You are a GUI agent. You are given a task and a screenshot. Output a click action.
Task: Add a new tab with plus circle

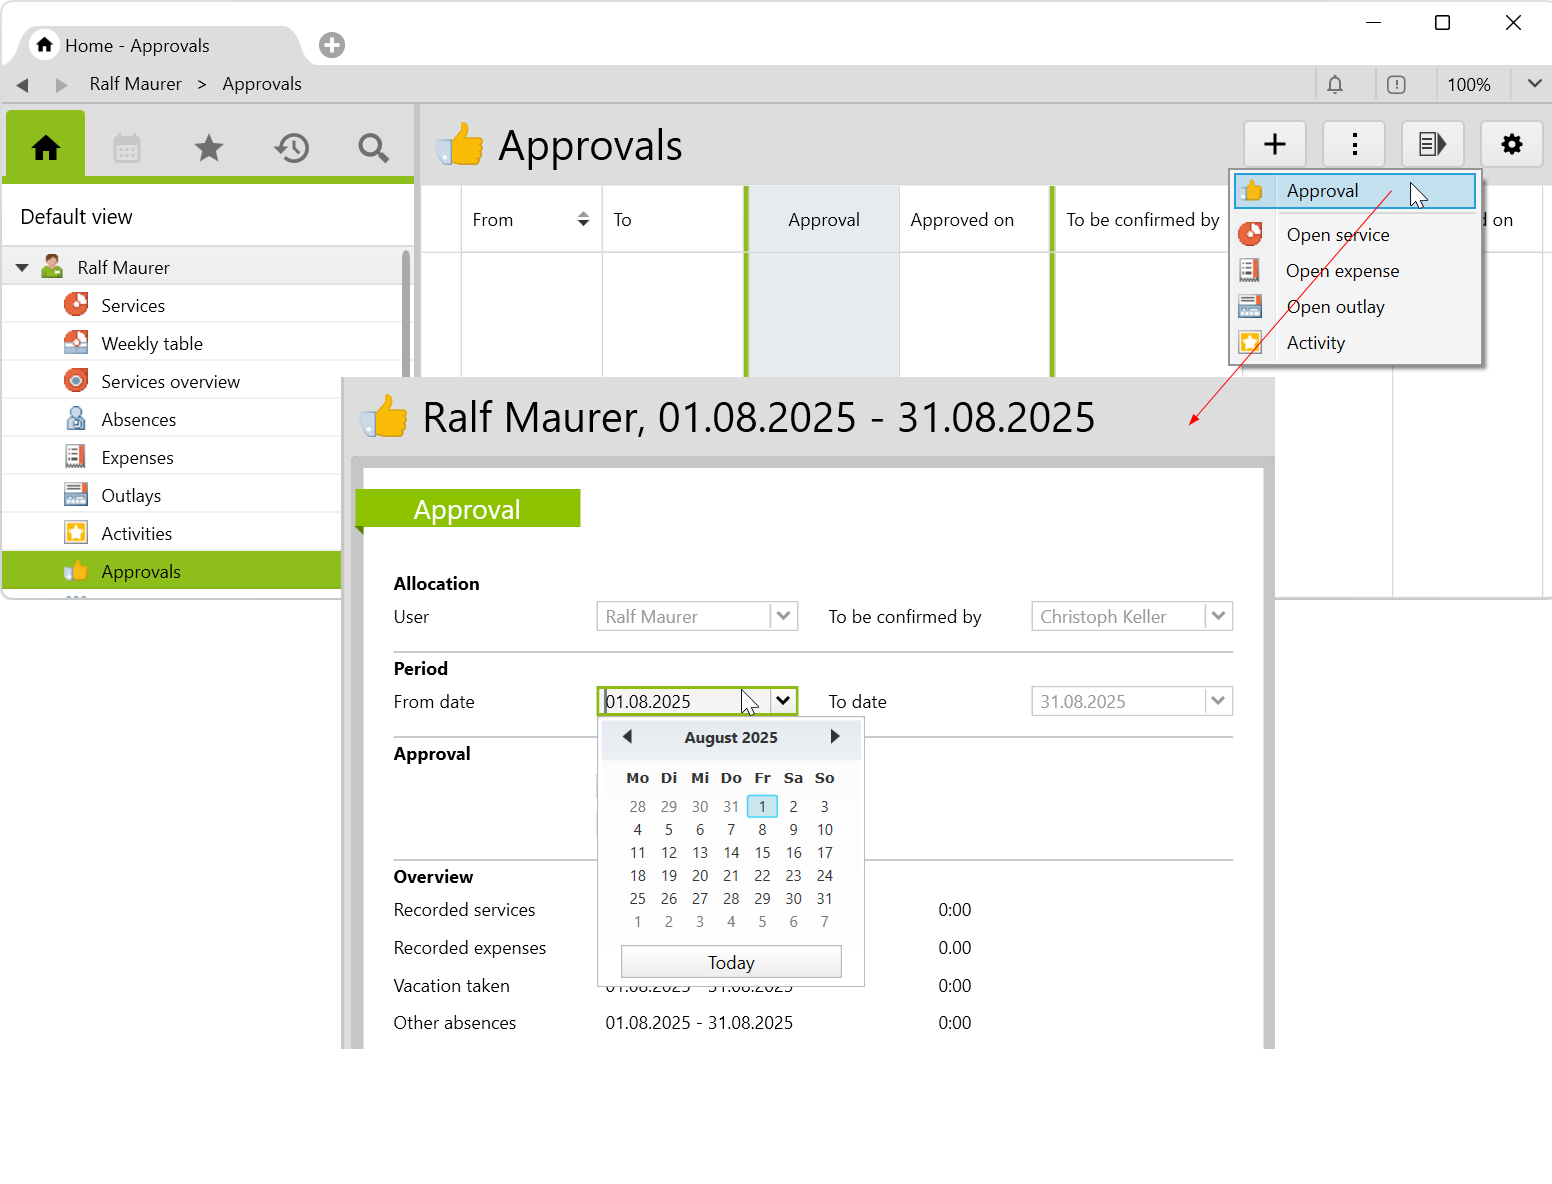point(332,45)
